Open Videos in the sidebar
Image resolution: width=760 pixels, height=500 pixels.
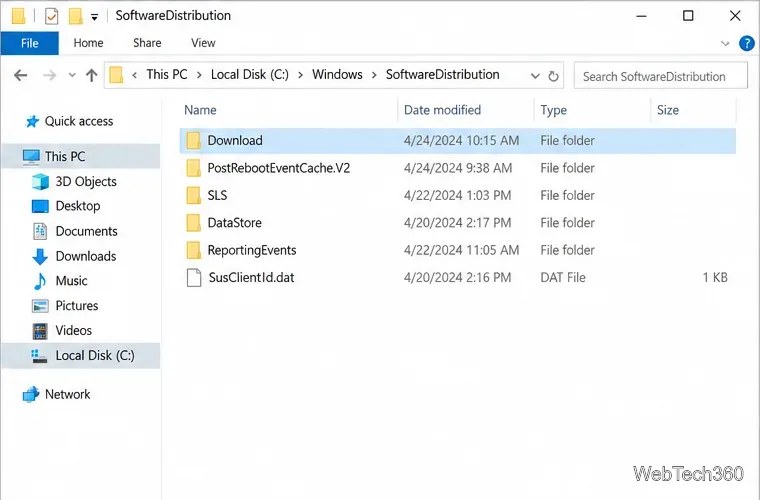pyautogui.click(x=73, y=330)
